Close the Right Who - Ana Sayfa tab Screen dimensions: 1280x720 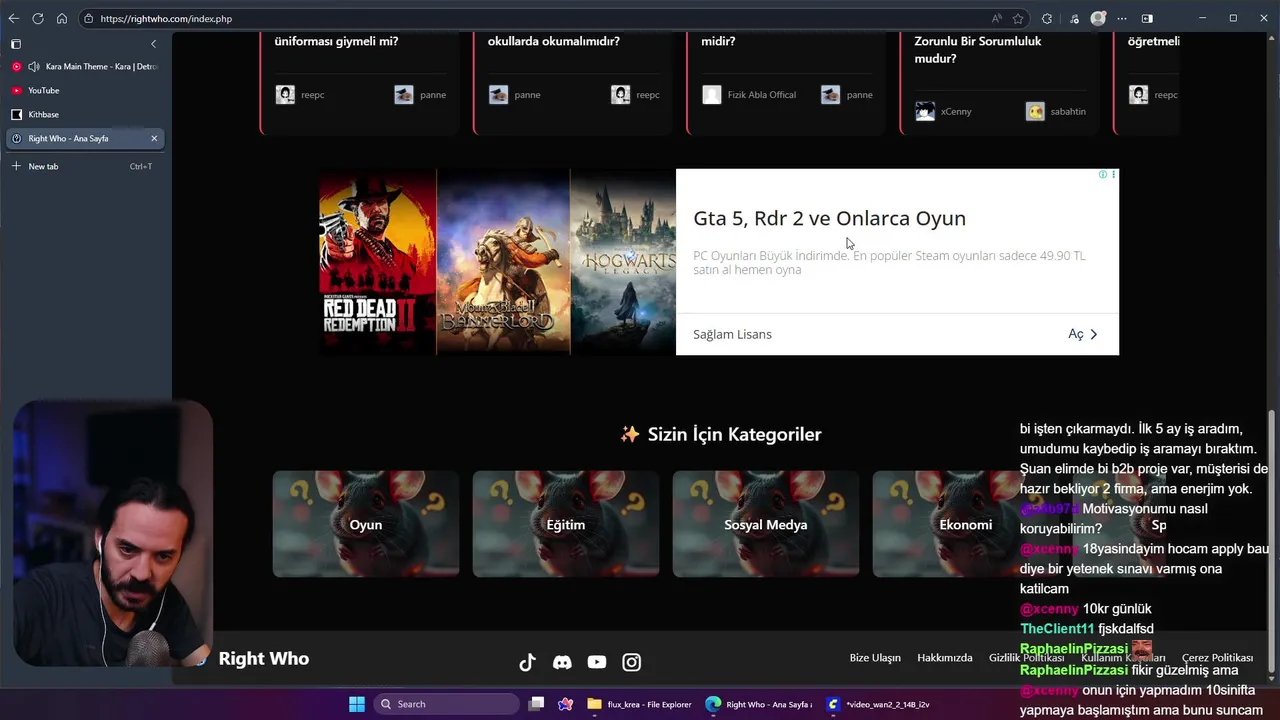coord(154,138)
